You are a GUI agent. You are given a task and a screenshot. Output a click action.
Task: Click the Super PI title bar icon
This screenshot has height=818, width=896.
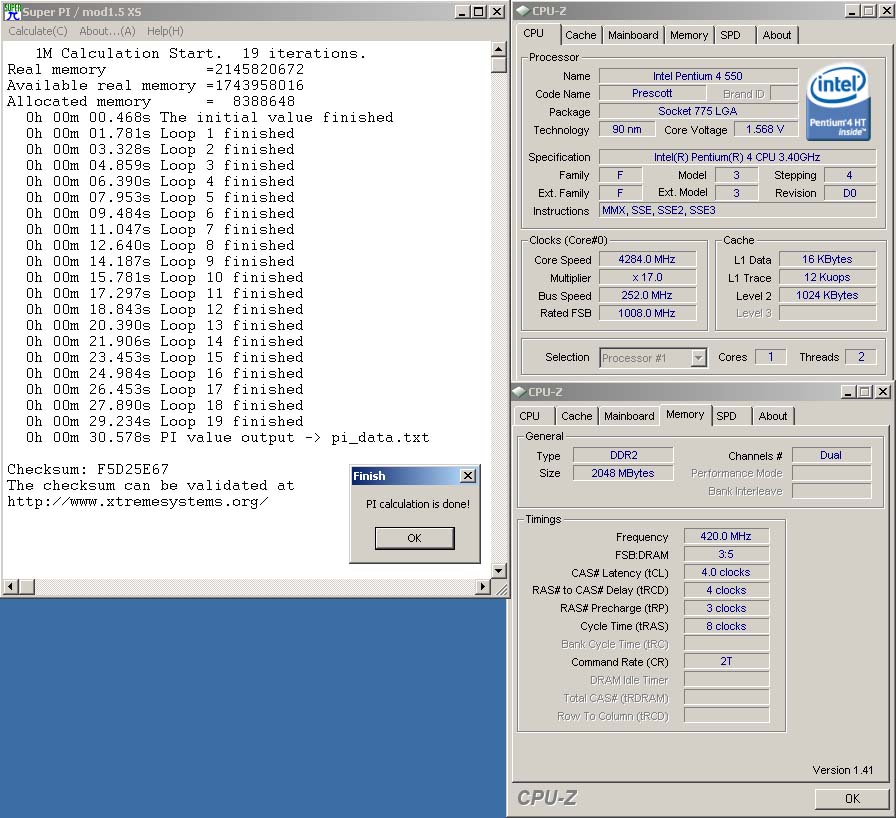[12, 11]
